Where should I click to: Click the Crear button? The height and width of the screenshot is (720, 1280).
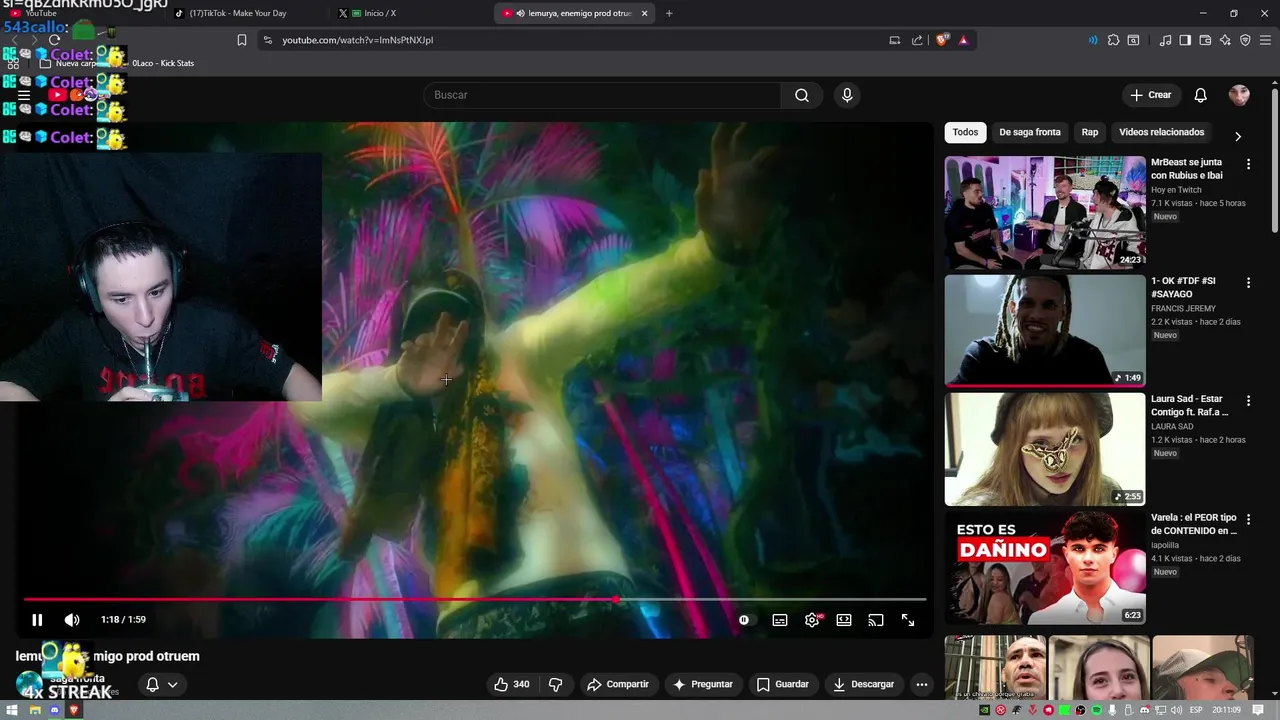(1151, 95)
